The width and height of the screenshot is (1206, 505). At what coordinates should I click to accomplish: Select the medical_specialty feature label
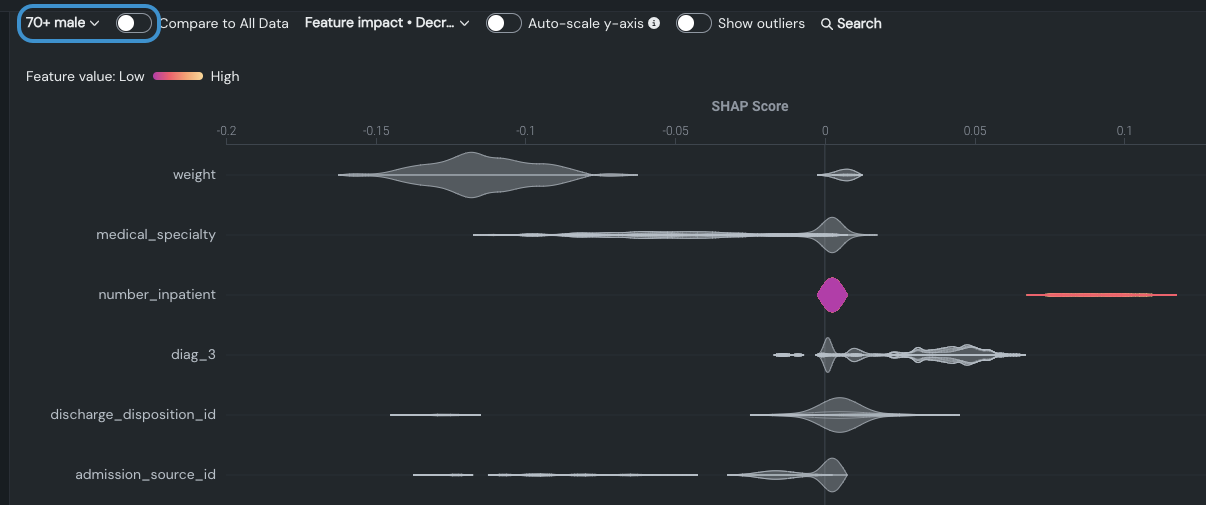point(156,235)
